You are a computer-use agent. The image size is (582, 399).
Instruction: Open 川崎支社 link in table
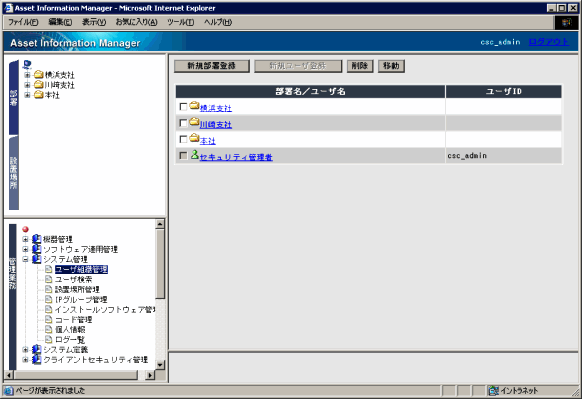[216, 124]
